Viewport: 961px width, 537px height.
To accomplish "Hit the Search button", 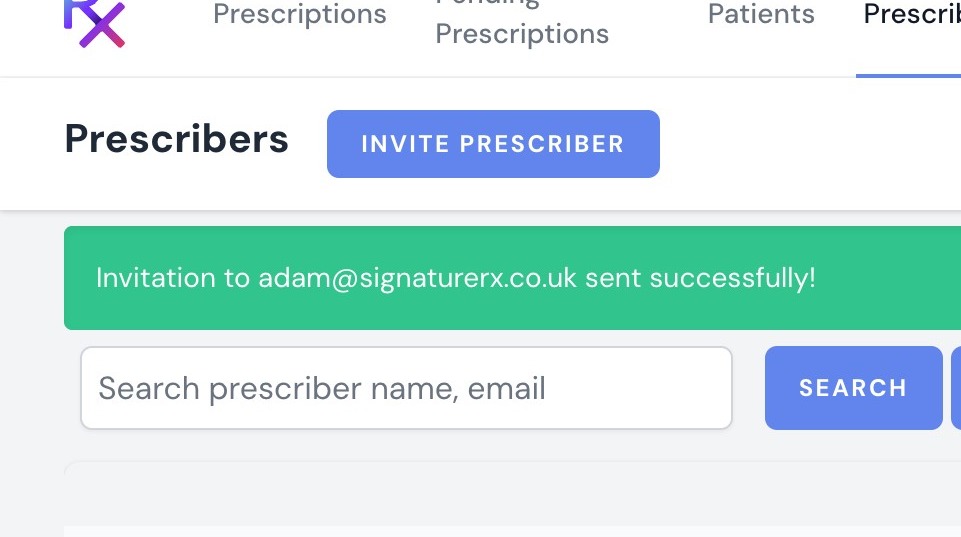I will click(x=853, y=388).
